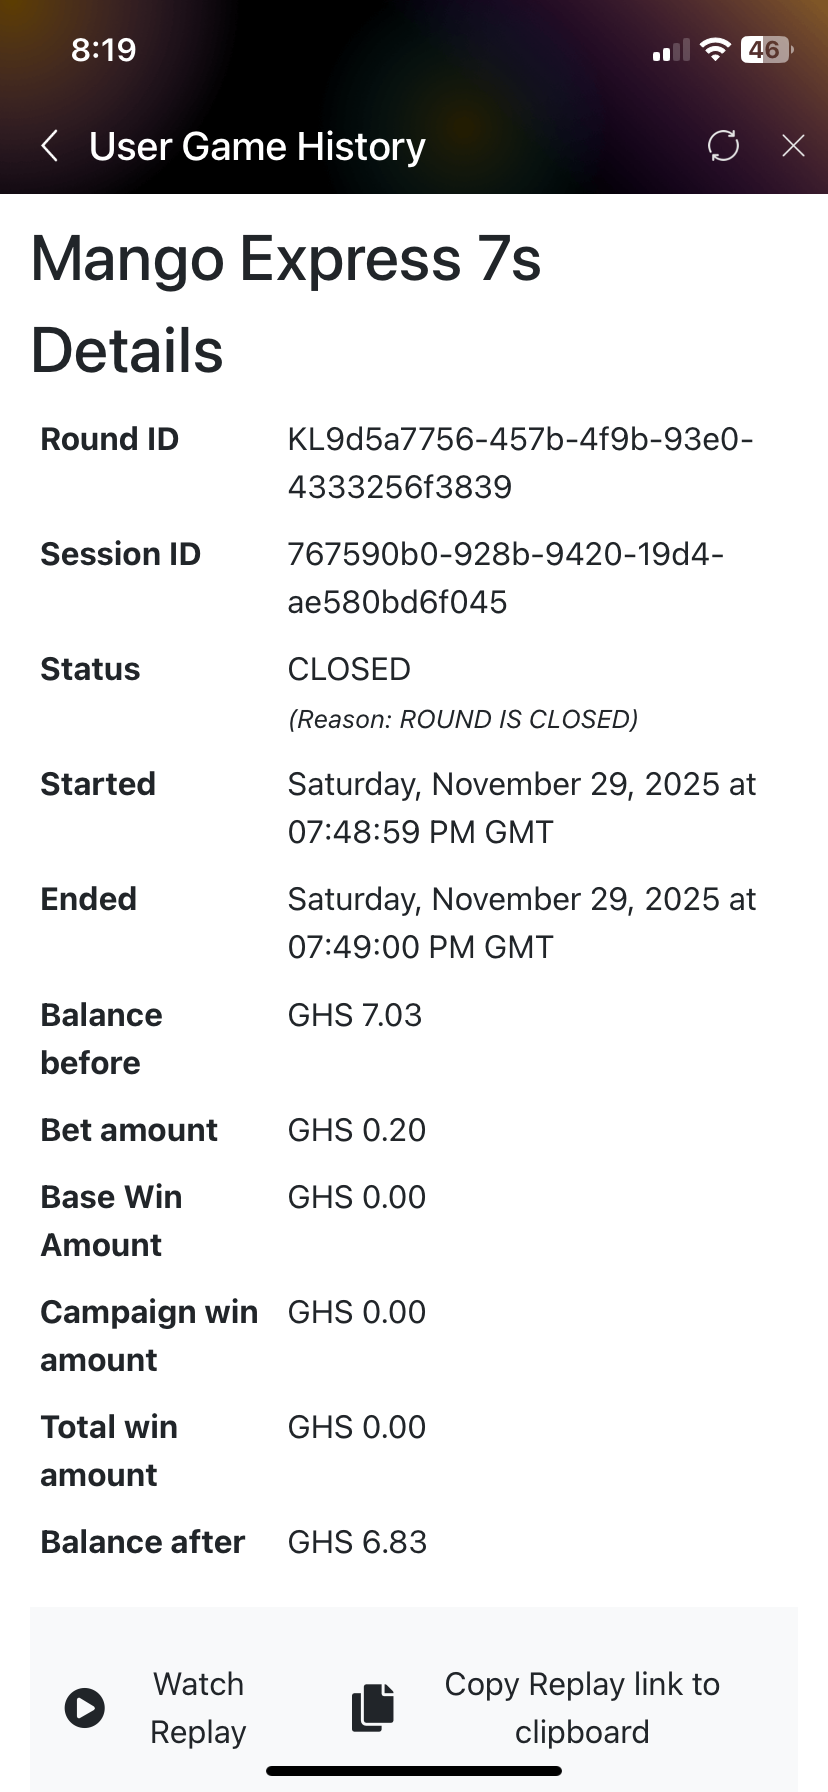Click the copy clipboard icon
The height and width of the screenshot is (1792, 828).
[x=373, y=1707]
